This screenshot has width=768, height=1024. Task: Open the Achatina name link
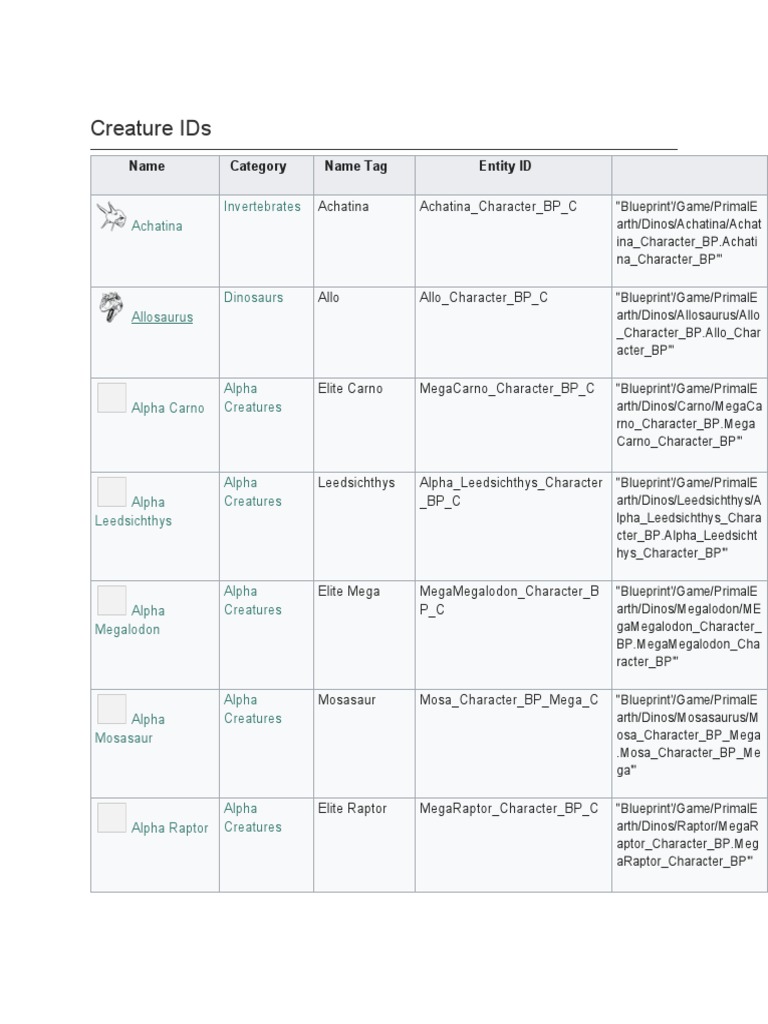(157, 226)
